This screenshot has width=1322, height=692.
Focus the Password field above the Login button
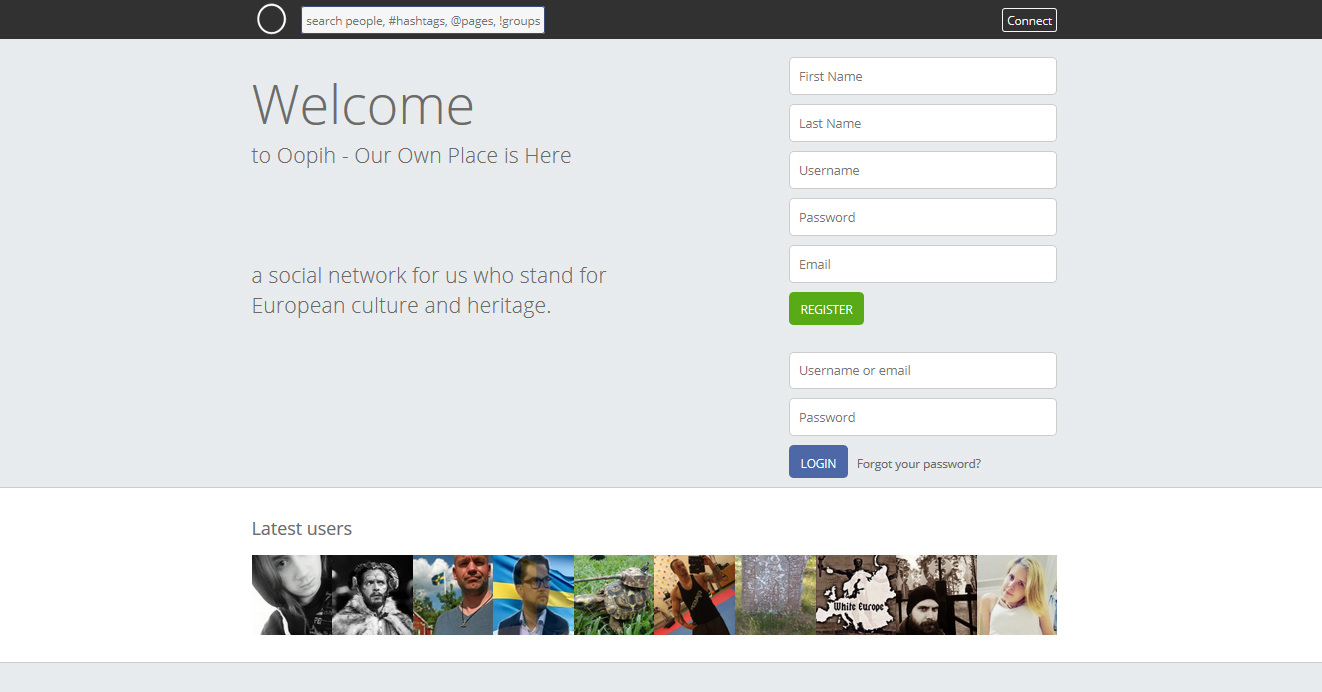pos(922,417)
